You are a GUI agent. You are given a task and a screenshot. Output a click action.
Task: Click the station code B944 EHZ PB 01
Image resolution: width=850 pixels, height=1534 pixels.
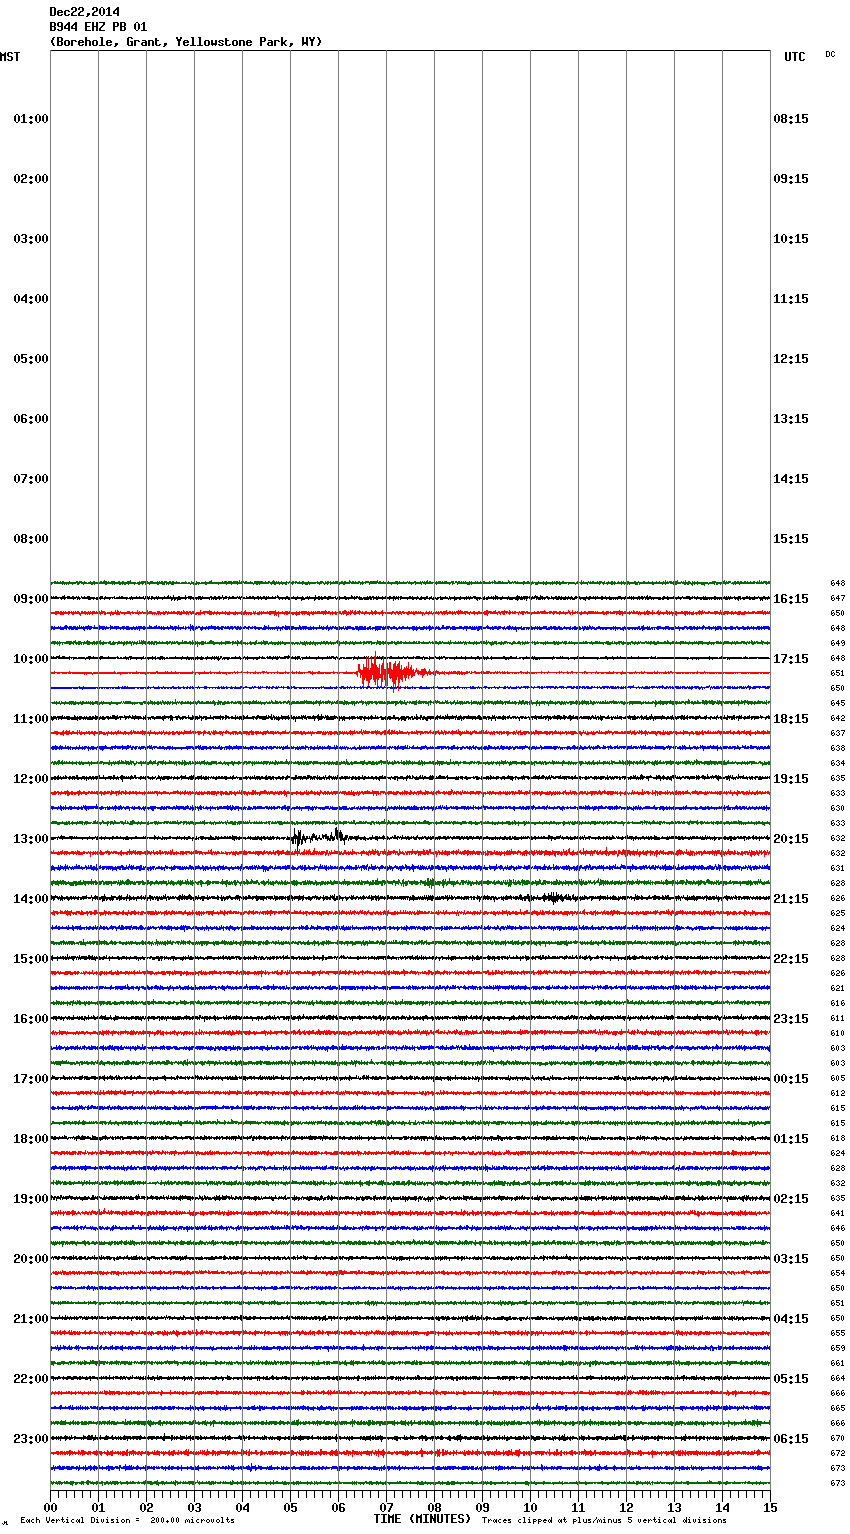coord(98,27)
